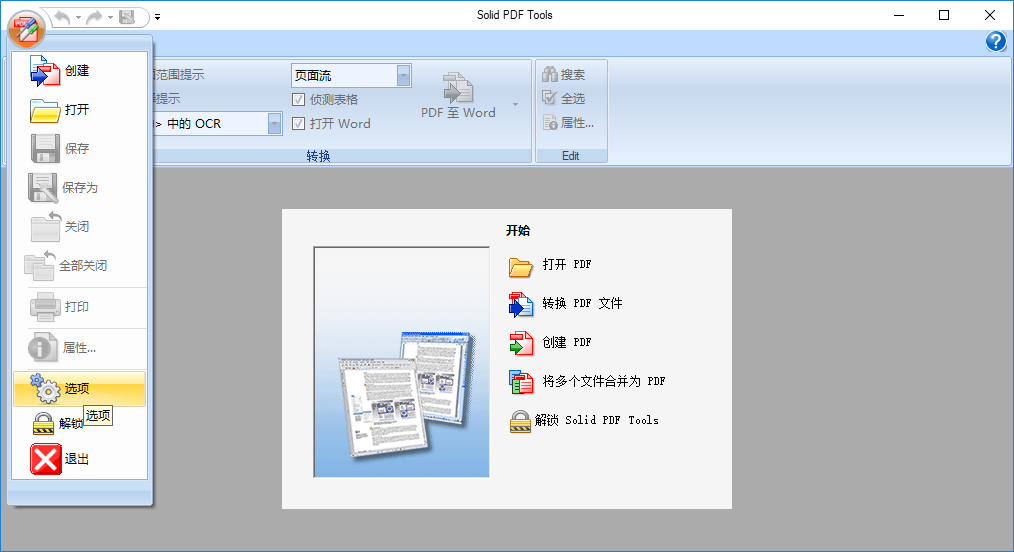The height and width of the screenshot is (552, 1014).
Task: Maximize the Solid PDF Tools window
Action: (x=944, y=15)
